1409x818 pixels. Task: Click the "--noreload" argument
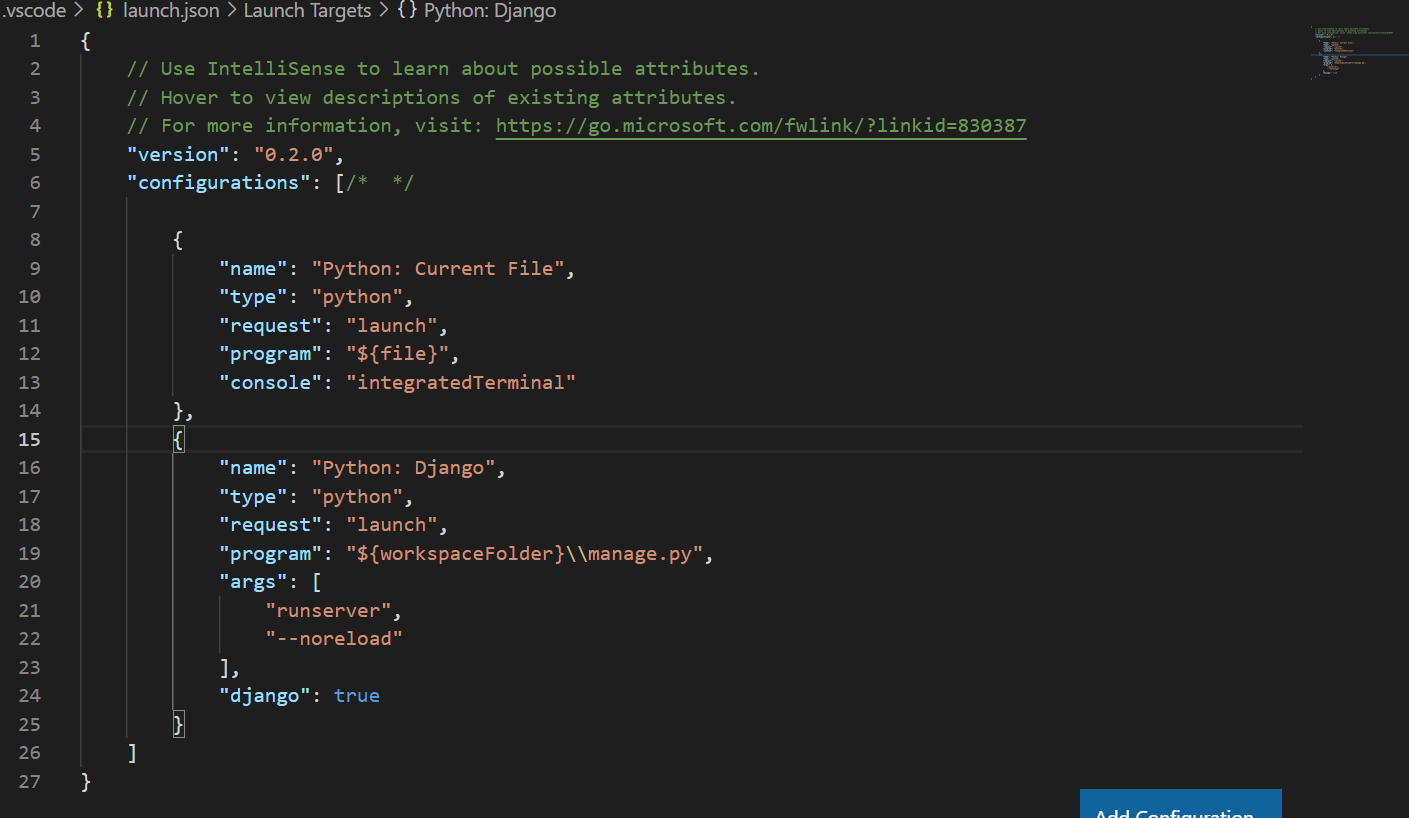(334, 638)
